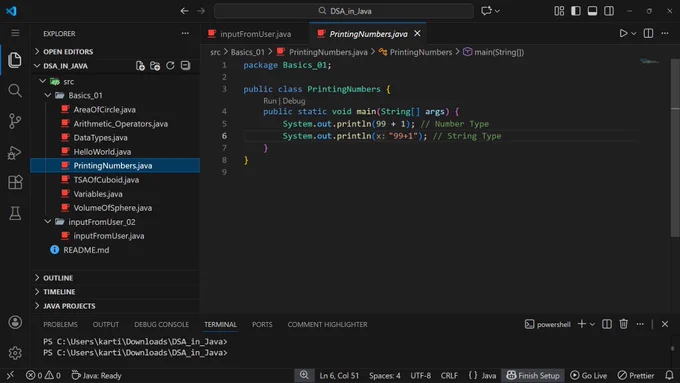Open Copilot chat icon in title bar
The height and width of the screenshot is (383, 680).
pos(486,11)
